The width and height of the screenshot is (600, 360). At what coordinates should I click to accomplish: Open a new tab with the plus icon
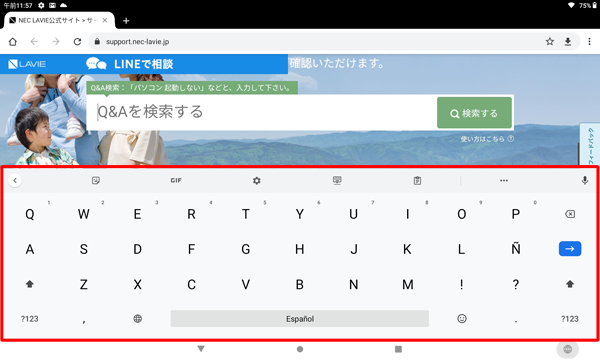[126, 21]
